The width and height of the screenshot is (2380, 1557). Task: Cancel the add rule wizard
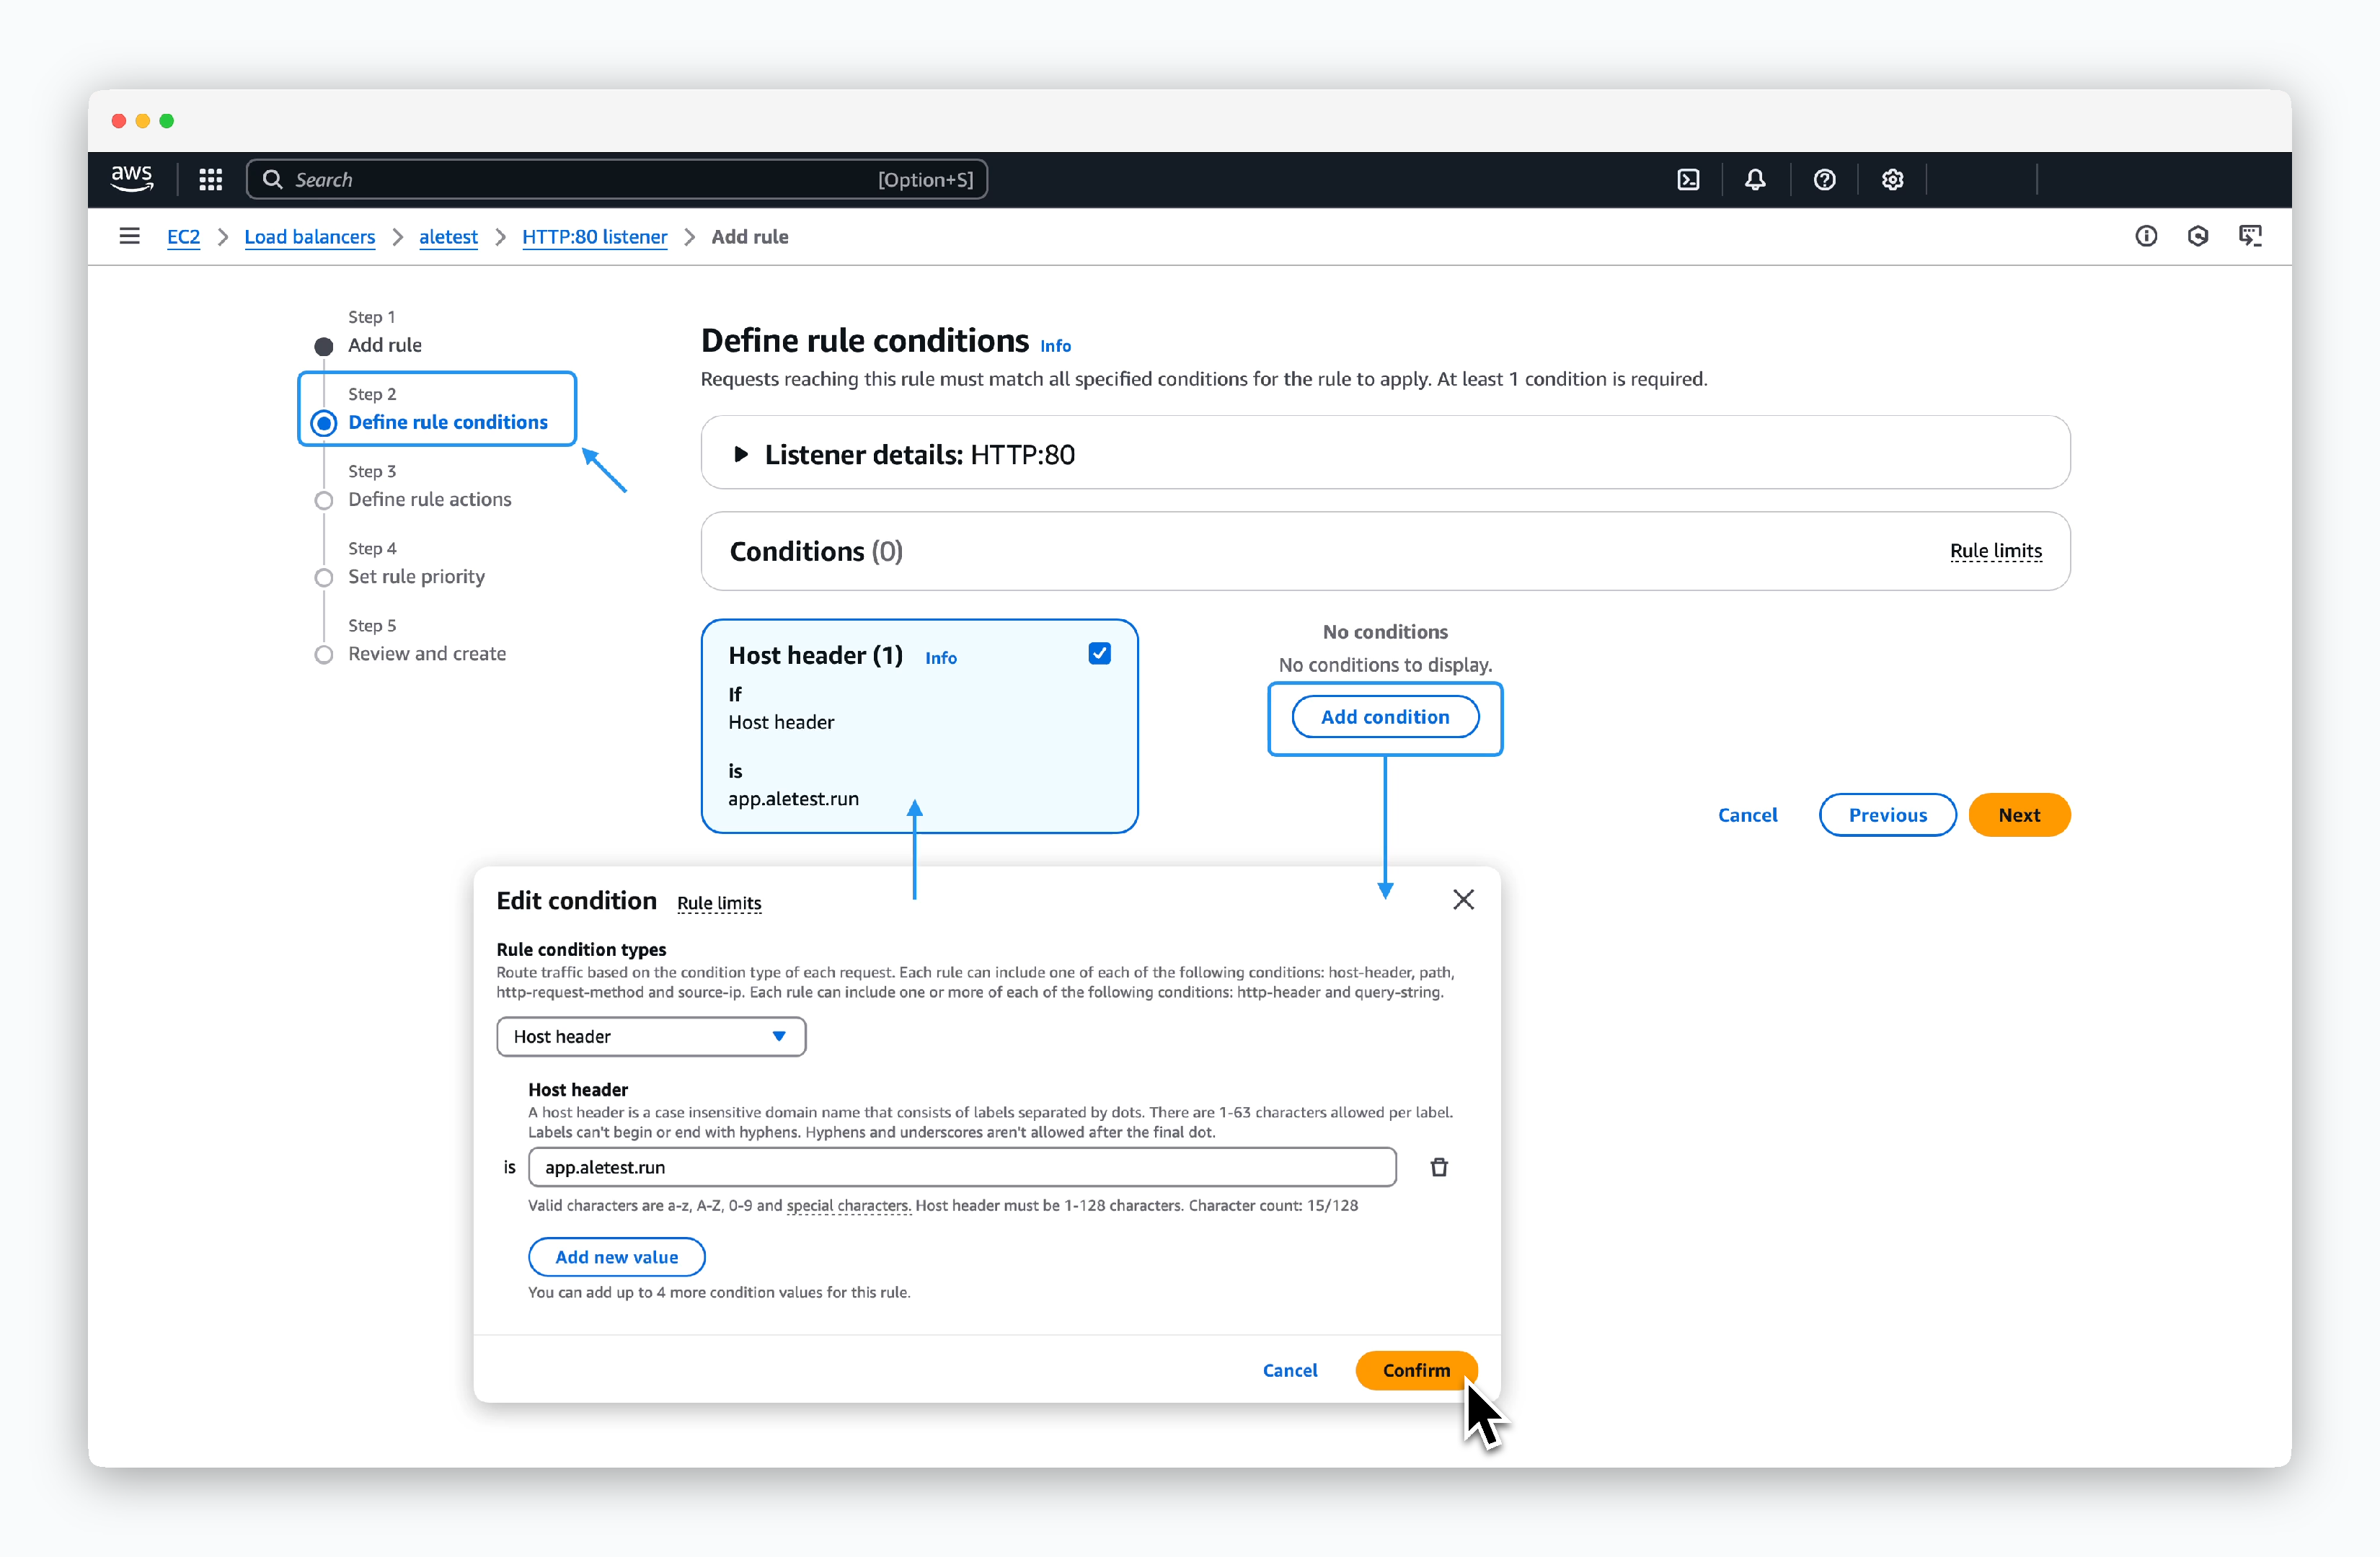[1747, 815]
